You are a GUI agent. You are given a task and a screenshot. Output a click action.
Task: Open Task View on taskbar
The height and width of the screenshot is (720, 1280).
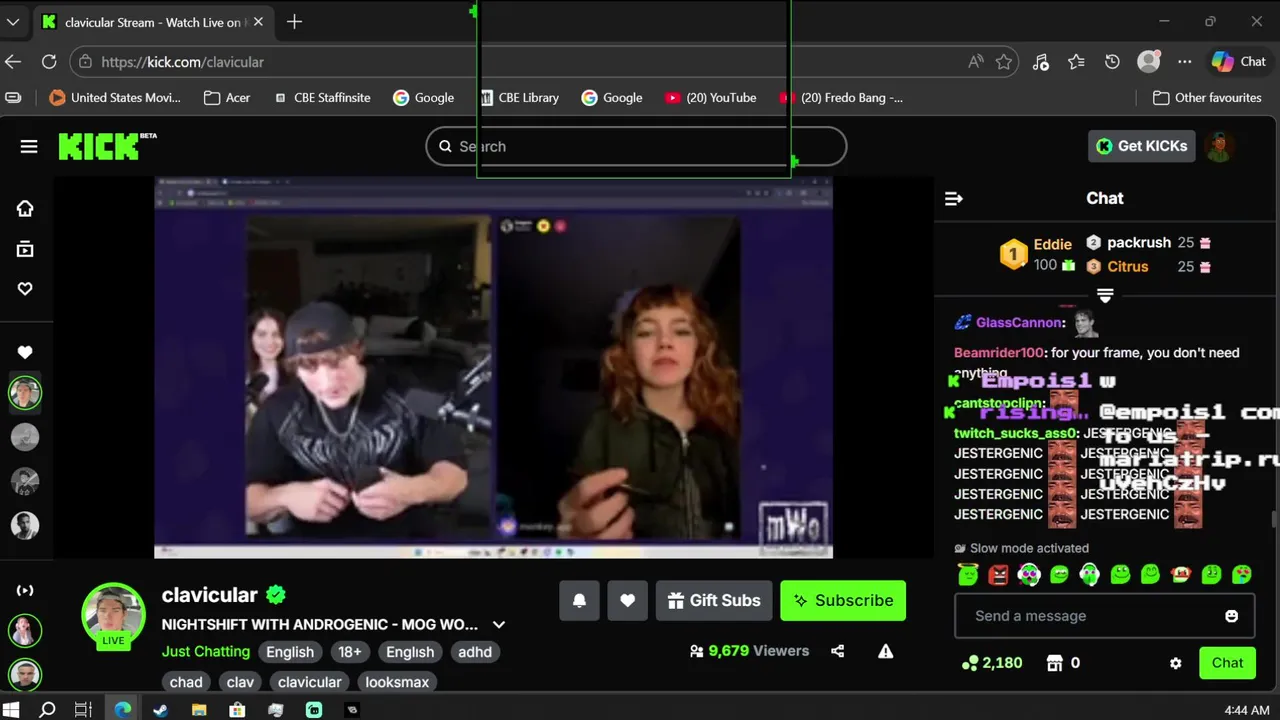(84, 710)
